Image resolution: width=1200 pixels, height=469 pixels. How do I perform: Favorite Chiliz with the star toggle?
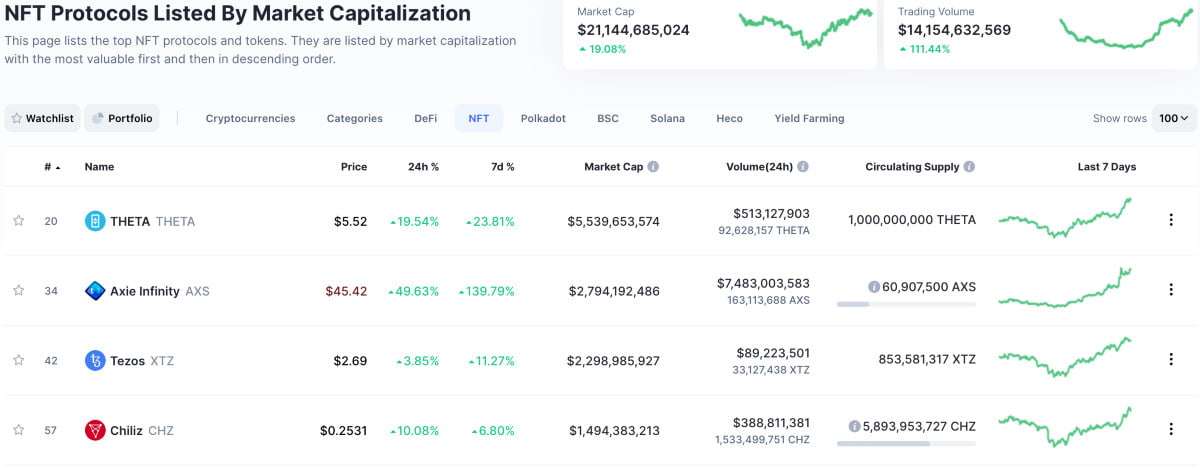tap(18, 430)
